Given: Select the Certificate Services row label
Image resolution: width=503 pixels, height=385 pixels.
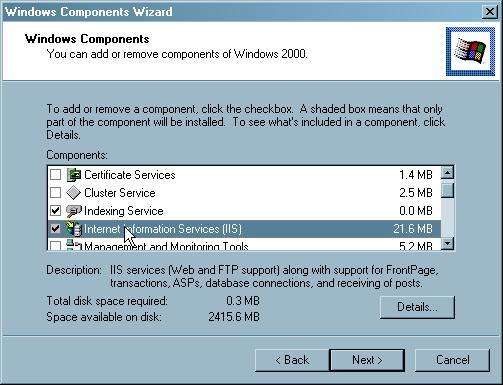Looking at the screenshot, I should (x=130, y=175).
